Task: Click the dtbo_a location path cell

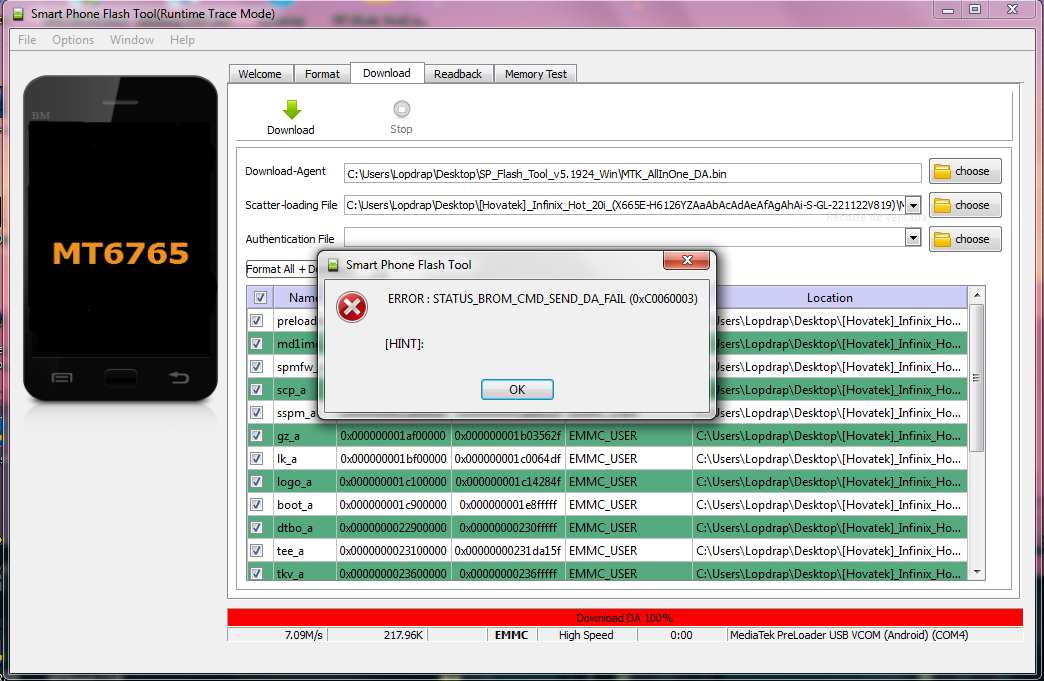Action: pos(829,528)
